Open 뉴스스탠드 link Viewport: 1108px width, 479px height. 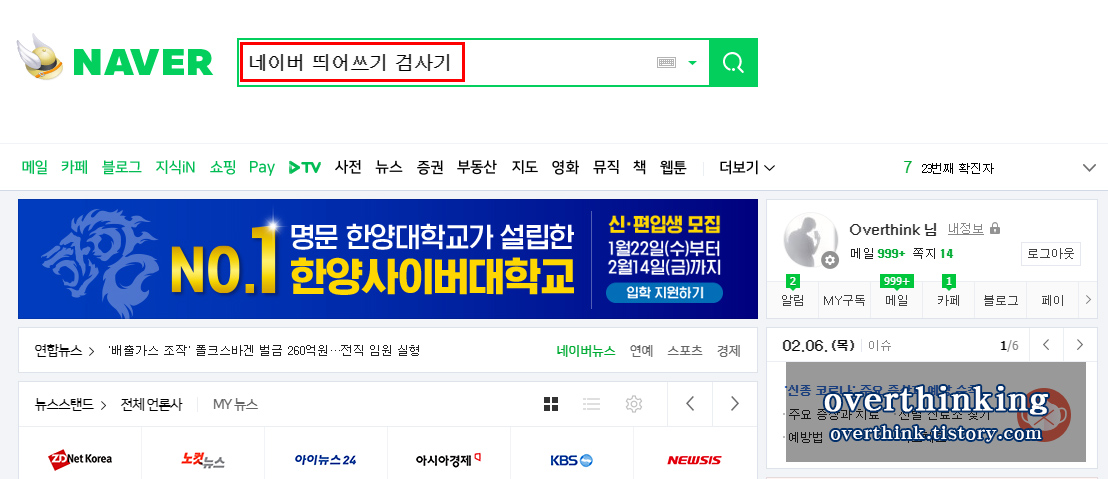tap(70, 405)
